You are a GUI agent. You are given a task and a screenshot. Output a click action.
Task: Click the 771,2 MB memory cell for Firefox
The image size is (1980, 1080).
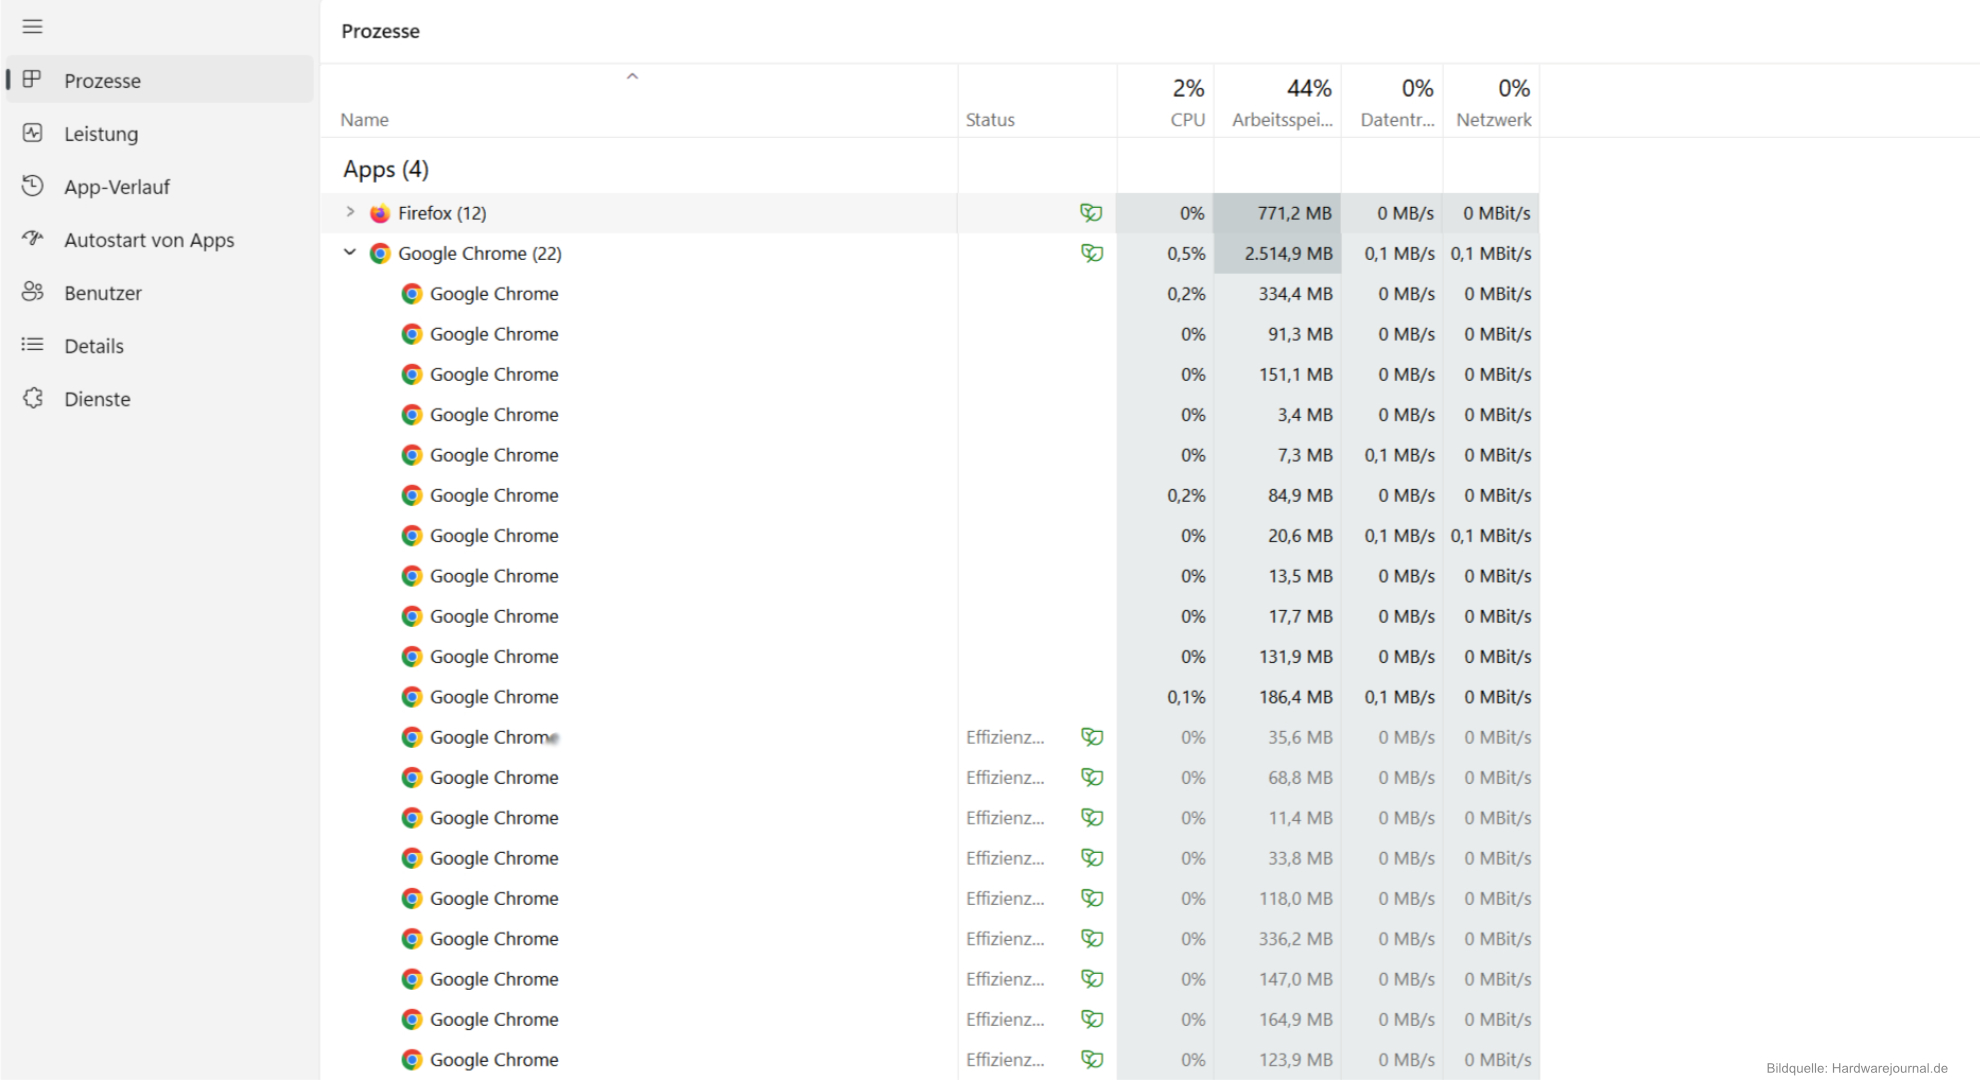click(x=1277, y=213)
